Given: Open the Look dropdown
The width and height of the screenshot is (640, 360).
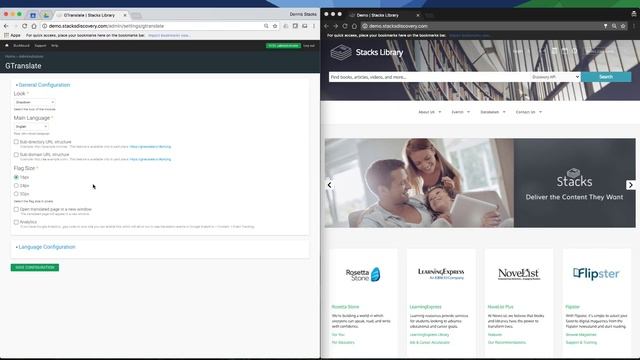Looking at the screenshot, I should 35,102.
